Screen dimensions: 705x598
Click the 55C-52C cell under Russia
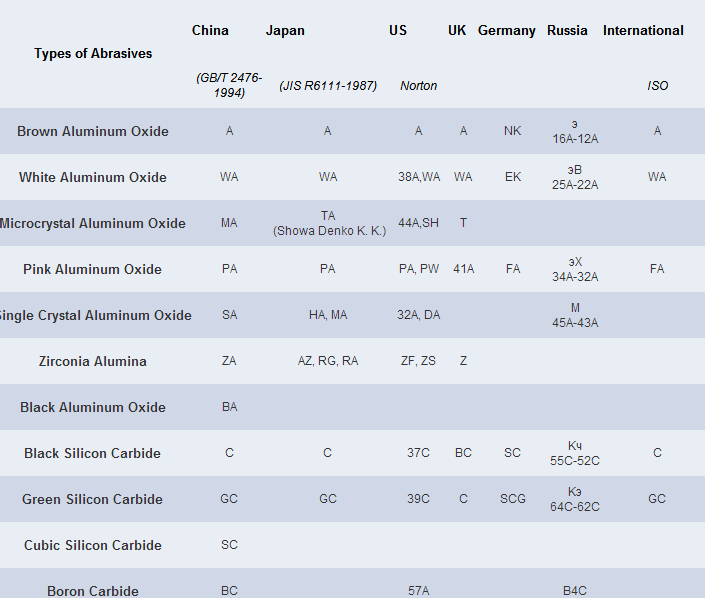575,460
